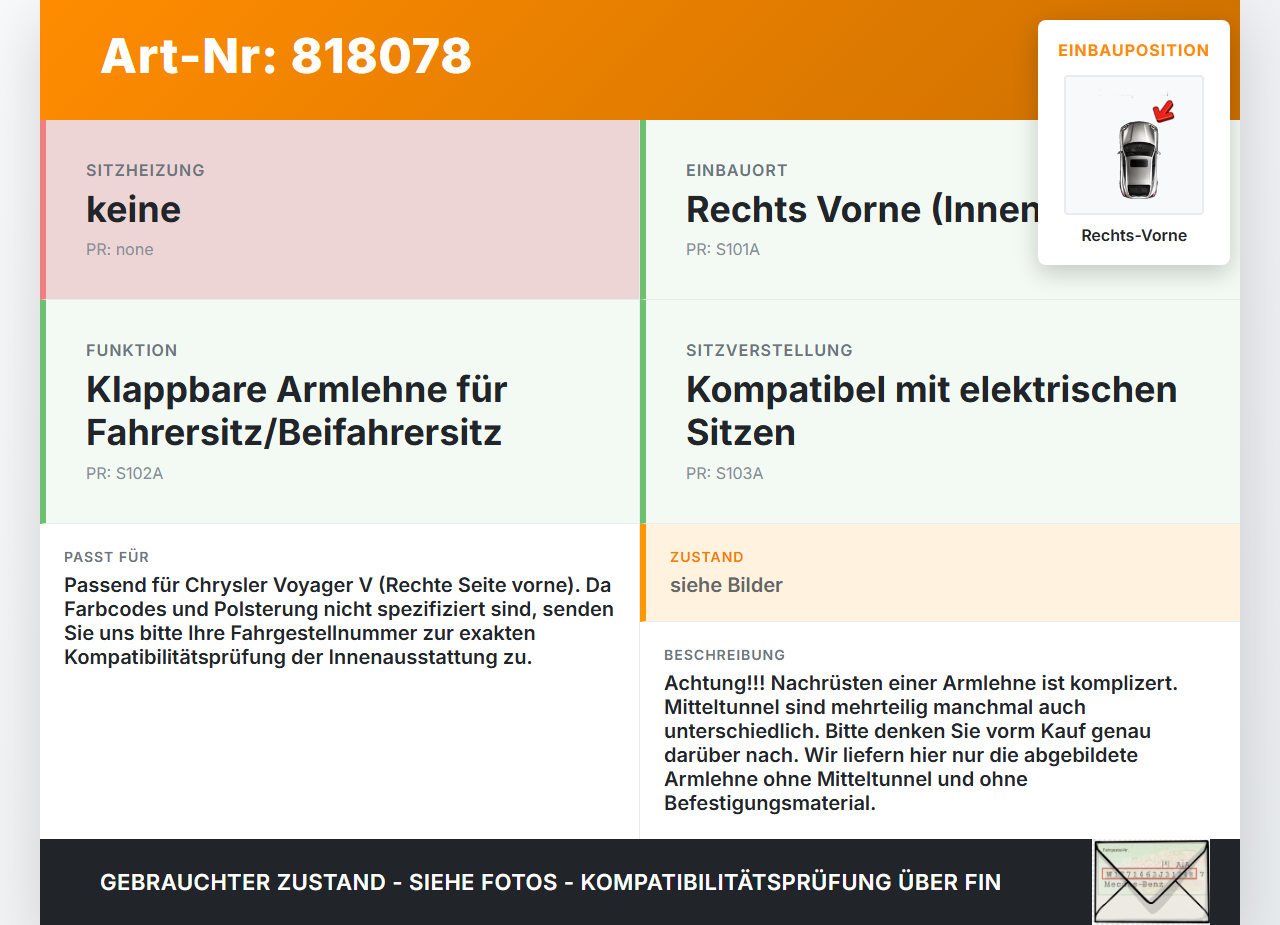Click the ZUSTAND orange label
The height and width of the screenshot is (925, 1280).
click(707, 557)
